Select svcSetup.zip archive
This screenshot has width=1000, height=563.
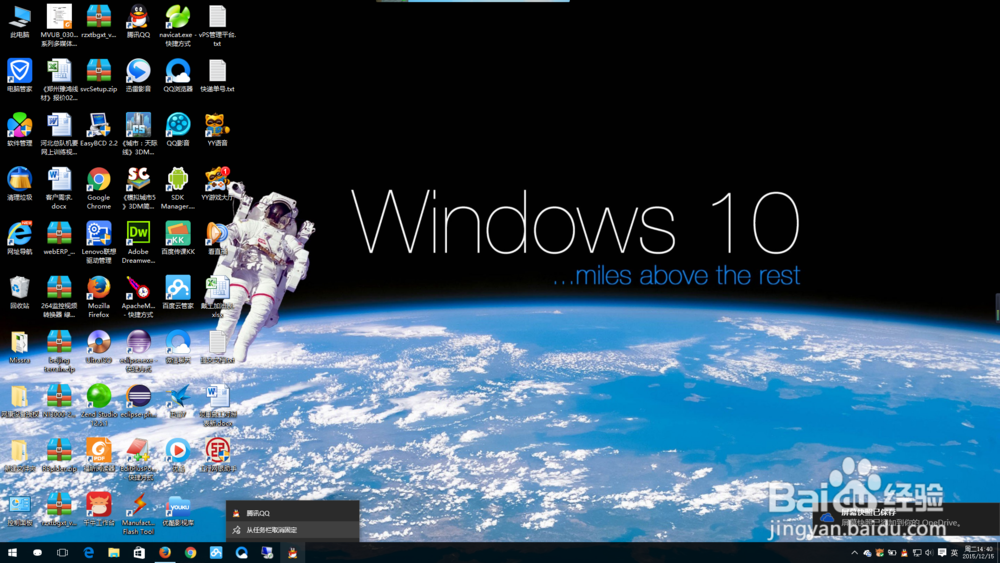click(x=99, y=76)
